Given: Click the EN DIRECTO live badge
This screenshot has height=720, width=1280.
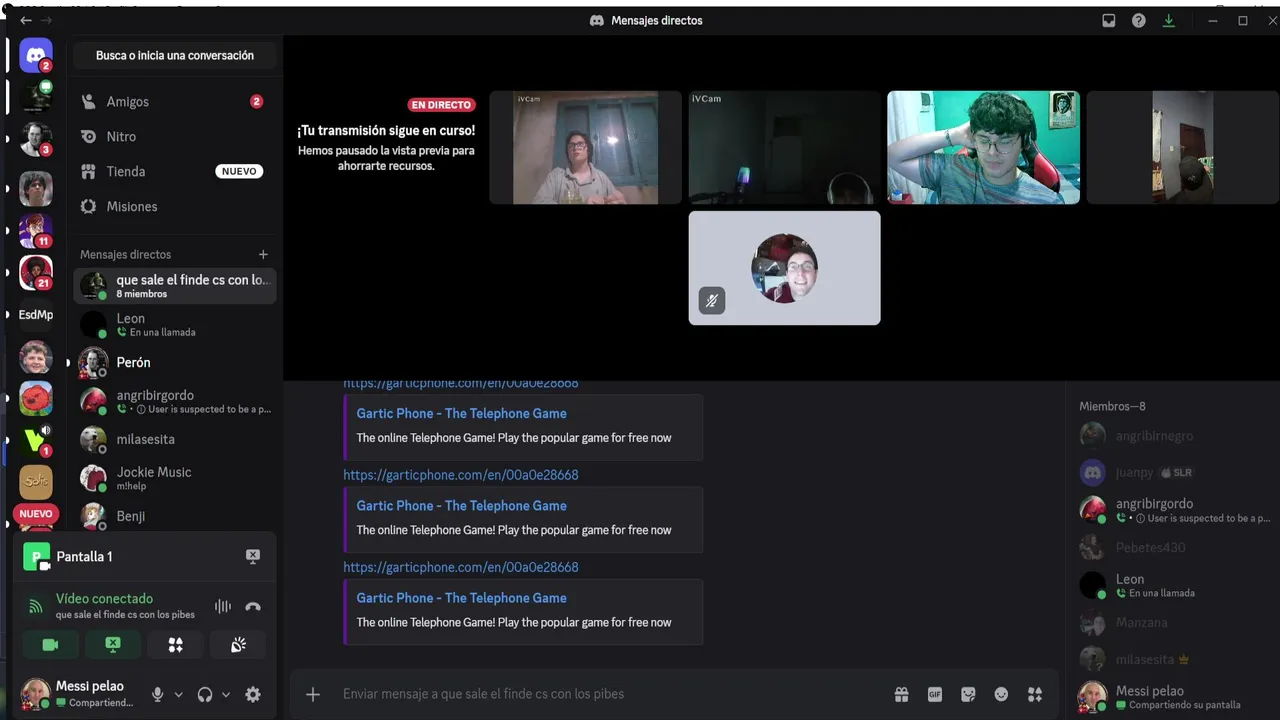Looking at the screenshot, I should (x=442, y=105).
